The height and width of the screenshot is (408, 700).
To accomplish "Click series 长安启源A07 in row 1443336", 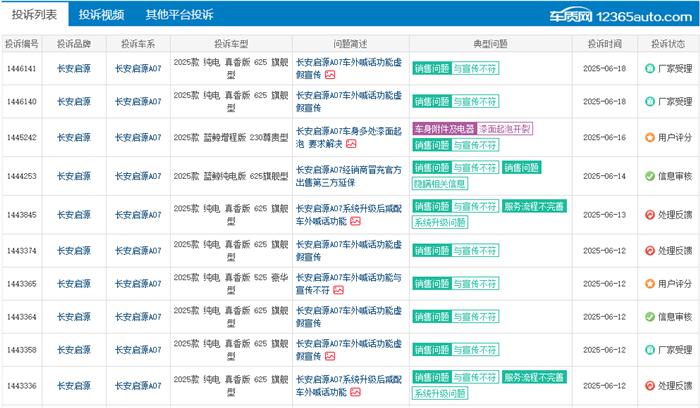I will 138,386.
